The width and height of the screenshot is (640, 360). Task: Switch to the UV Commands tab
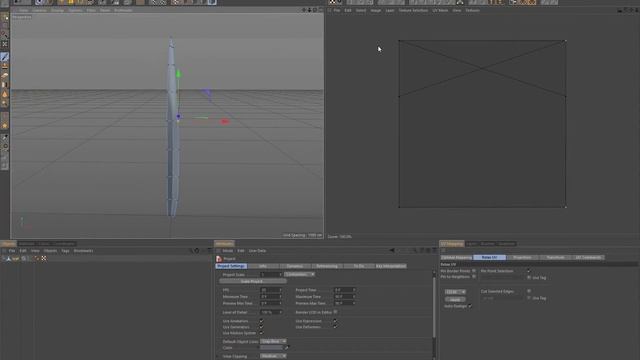(588, 258)
